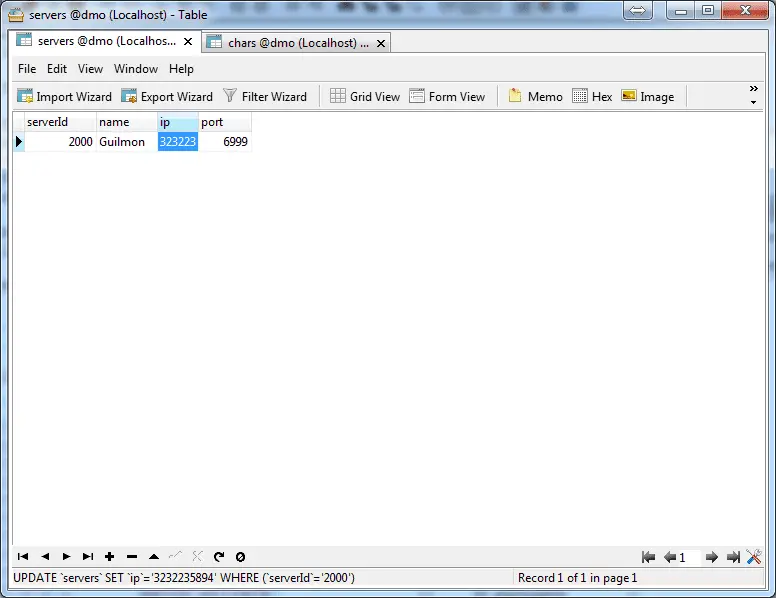
Task: Click the page number field
Action: 690,557
